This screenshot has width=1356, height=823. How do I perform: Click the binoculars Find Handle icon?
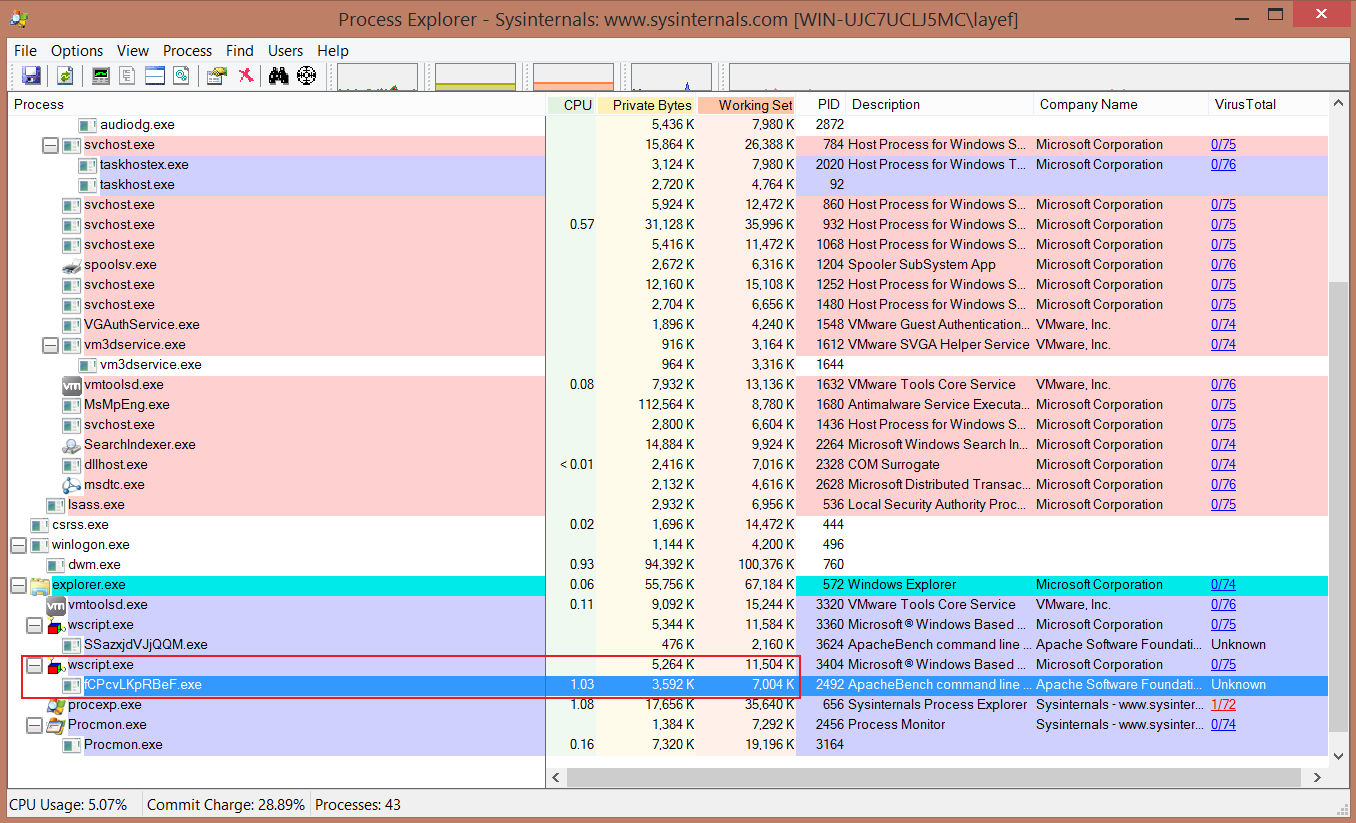[x=279, y=75]
